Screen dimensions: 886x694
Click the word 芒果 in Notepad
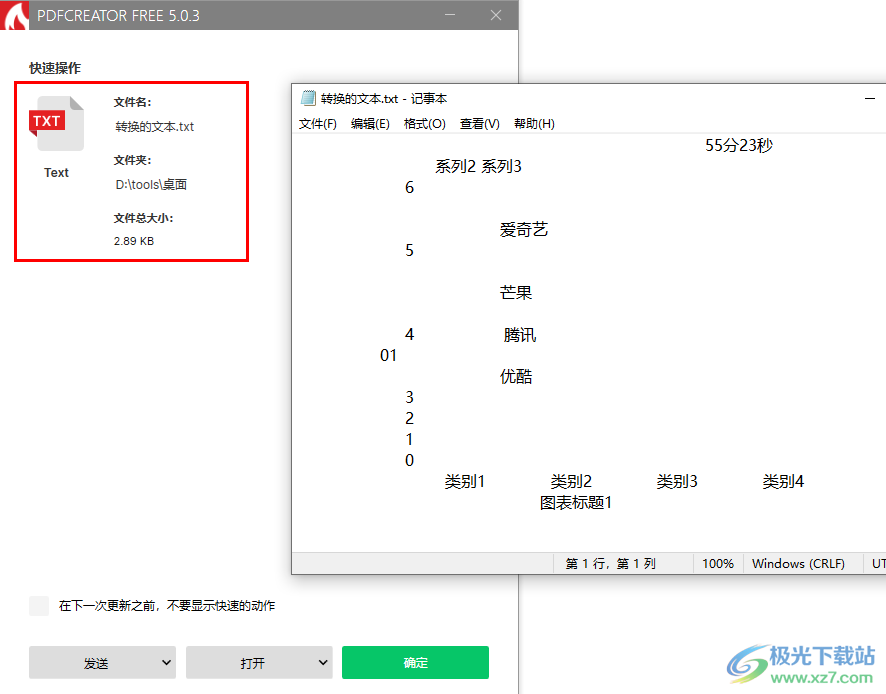tap(516, 292)
